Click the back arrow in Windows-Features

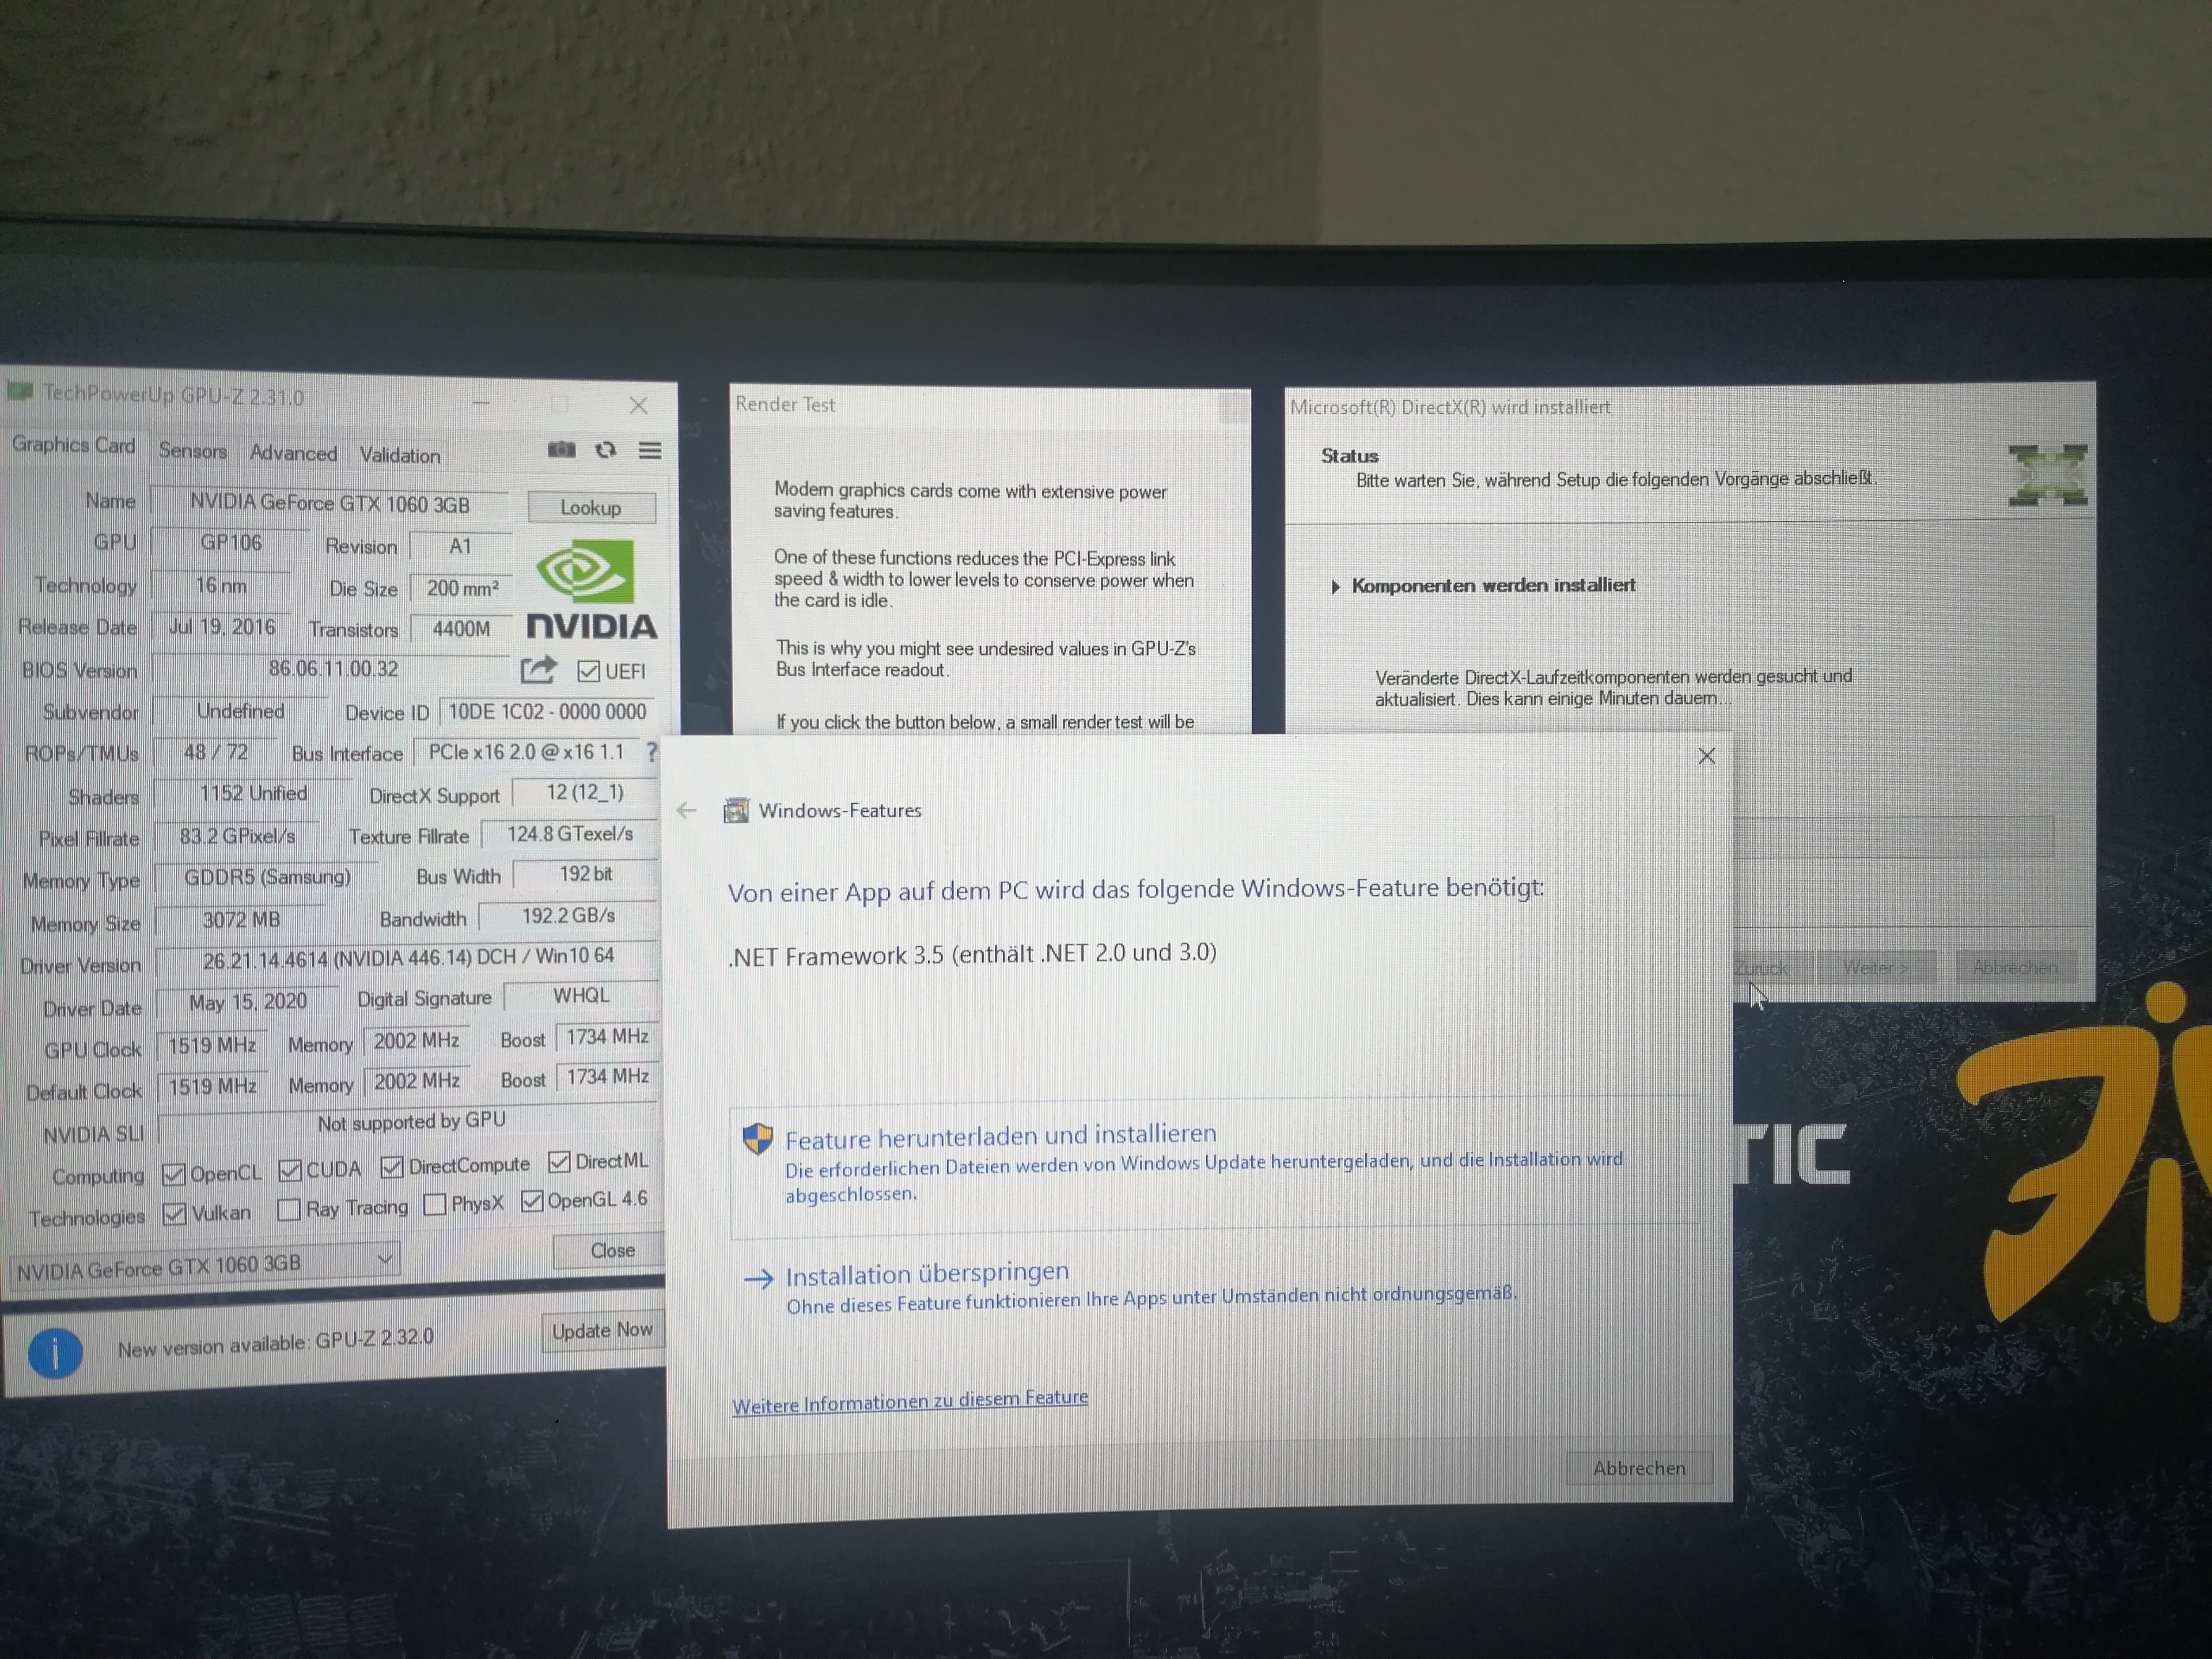coord(686,811)
